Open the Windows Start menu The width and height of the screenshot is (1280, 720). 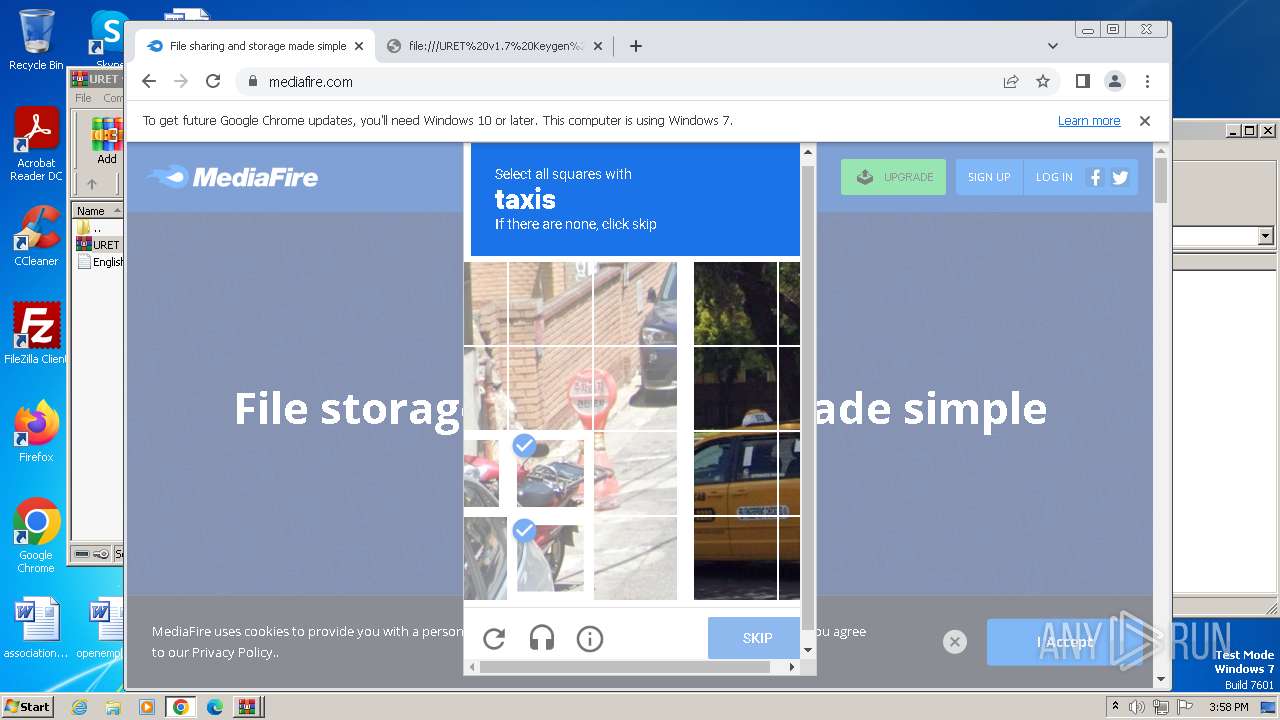click(27, 706)
